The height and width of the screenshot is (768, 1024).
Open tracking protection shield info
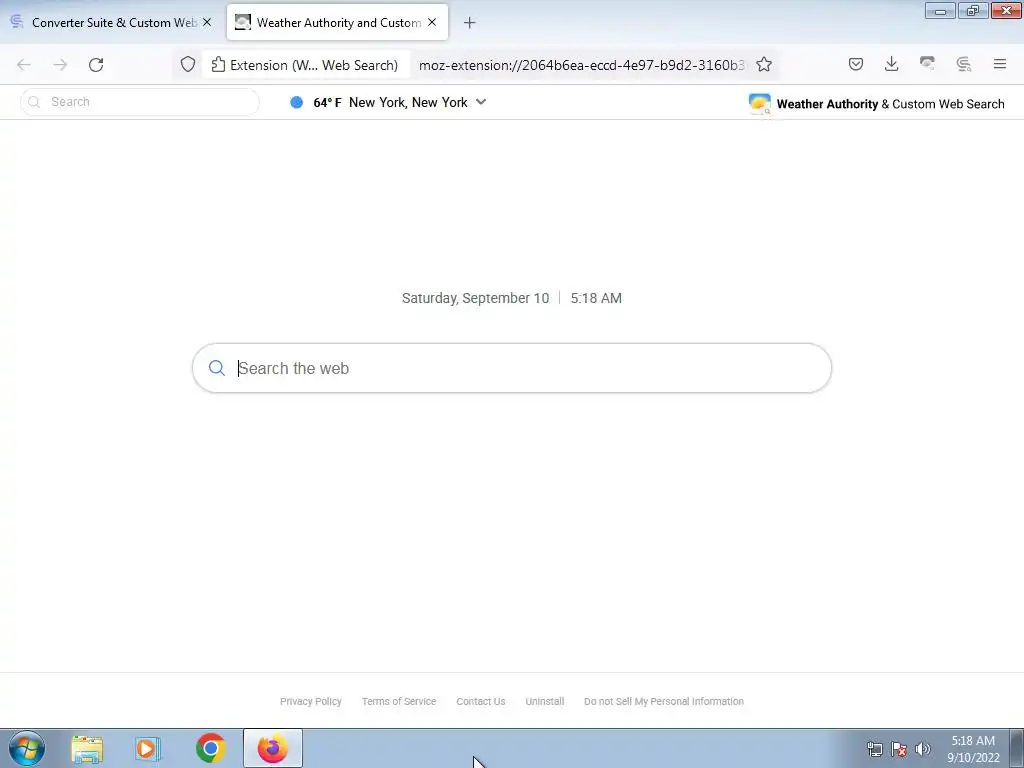[x=188, y=65]
